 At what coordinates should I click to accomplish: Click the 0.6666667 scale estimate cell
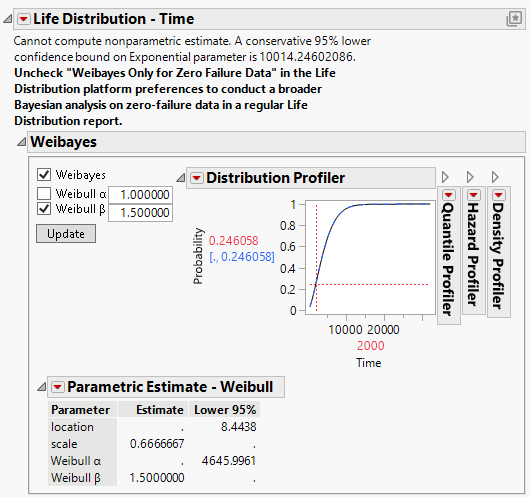coord(157,444)
